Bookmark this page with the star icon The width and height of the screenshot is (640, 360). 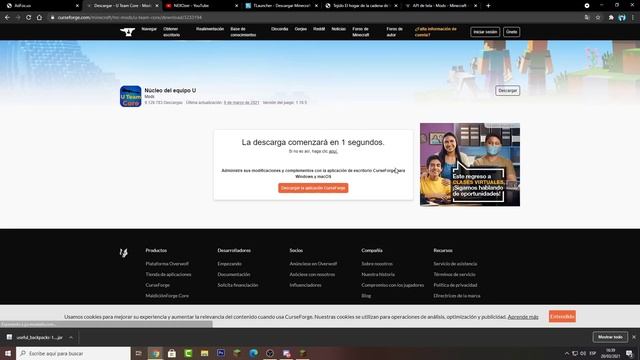pyautogui.click(x=598, y=18)
